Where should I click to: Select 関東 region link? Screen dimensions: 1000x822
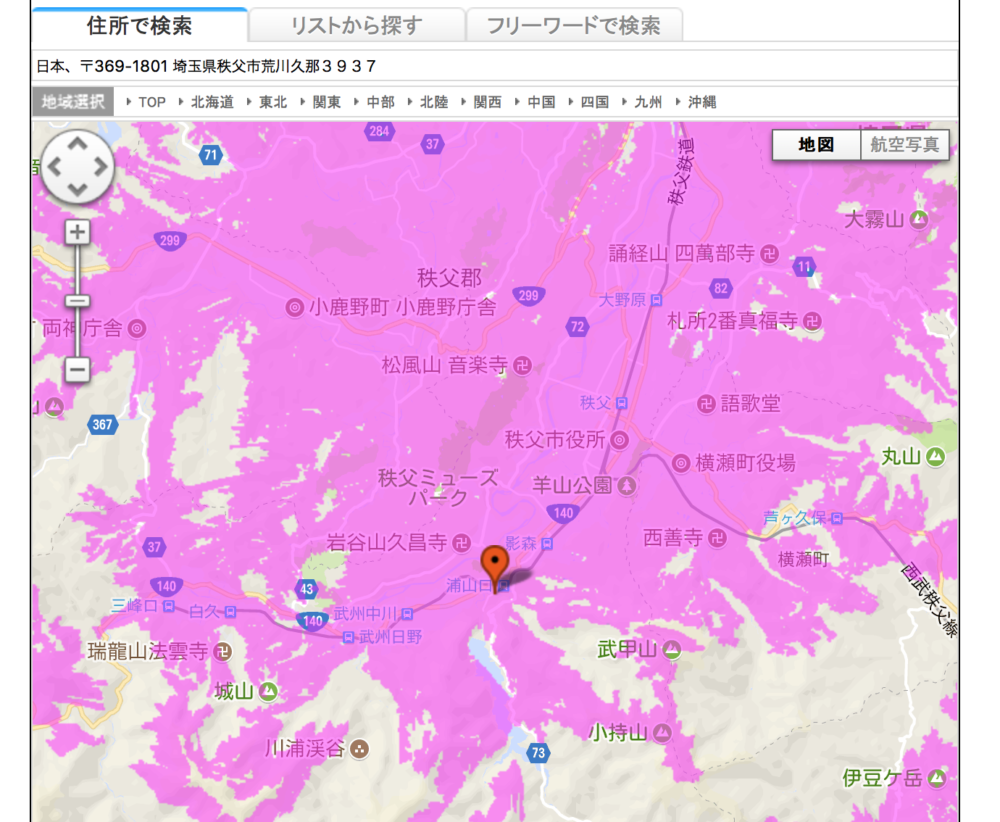326,102
